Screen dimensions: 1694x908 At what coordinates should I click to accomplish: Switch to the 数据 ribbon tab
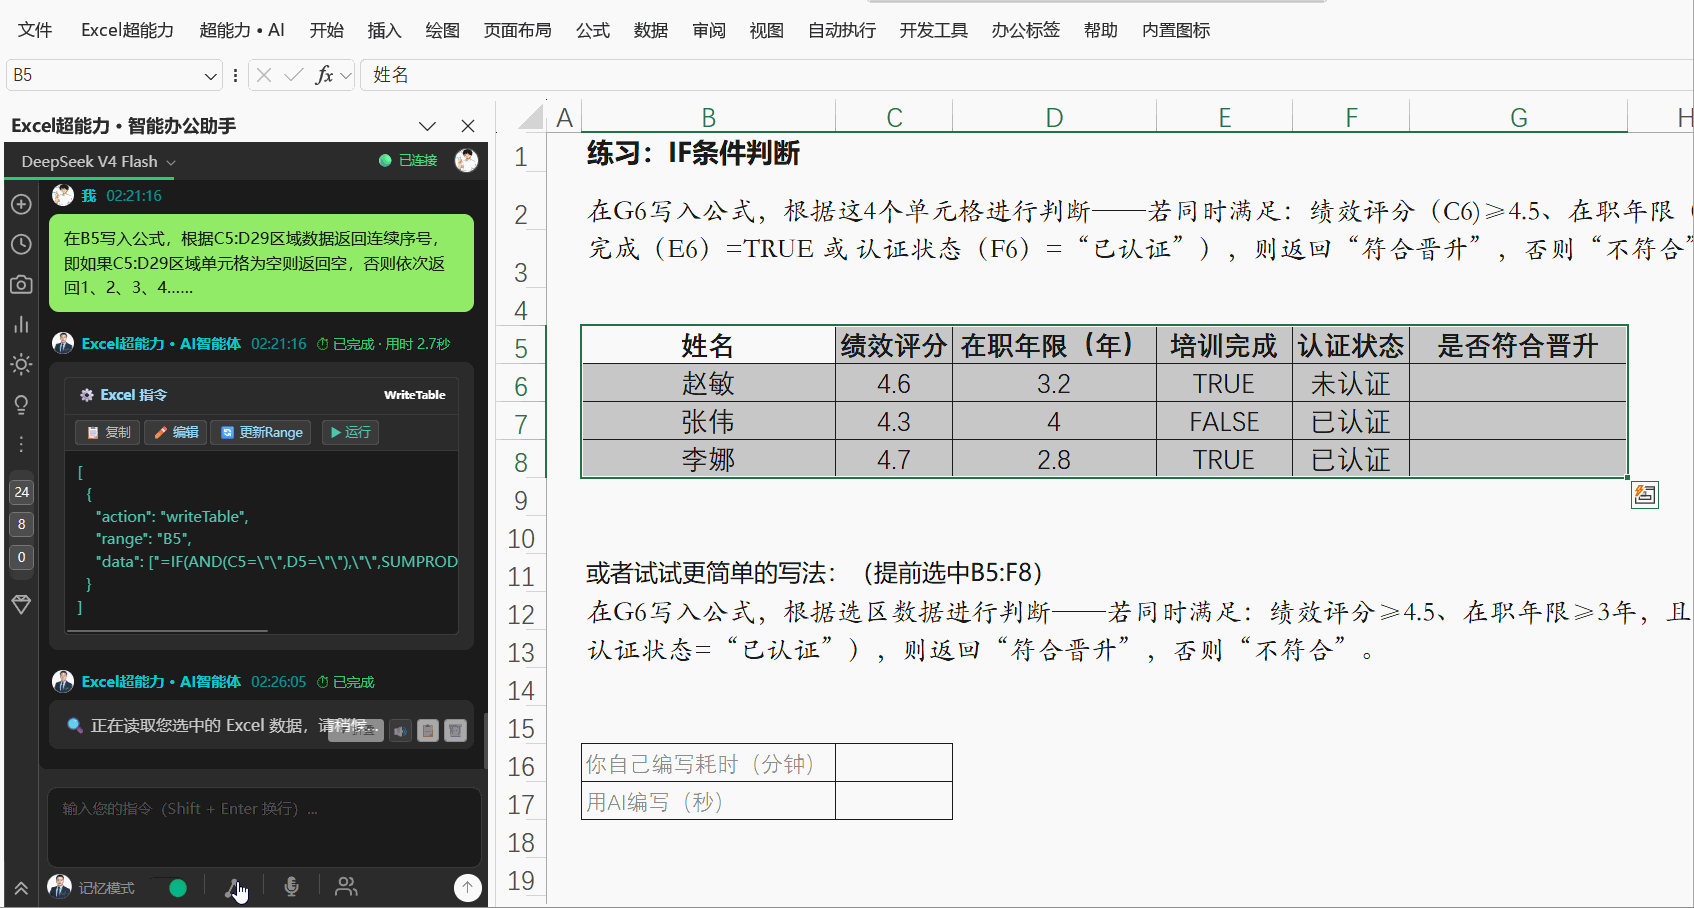click(651, 30)
